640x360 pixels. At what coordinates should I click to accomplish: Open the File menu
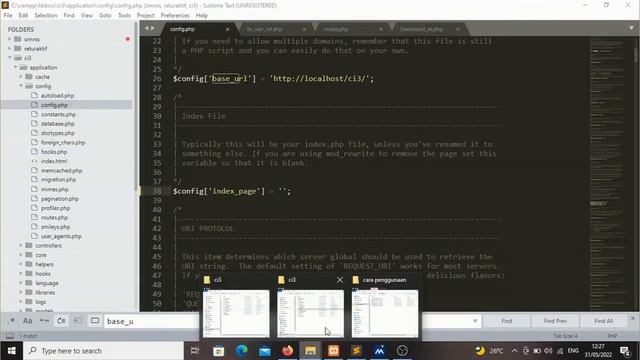(8, 16)
